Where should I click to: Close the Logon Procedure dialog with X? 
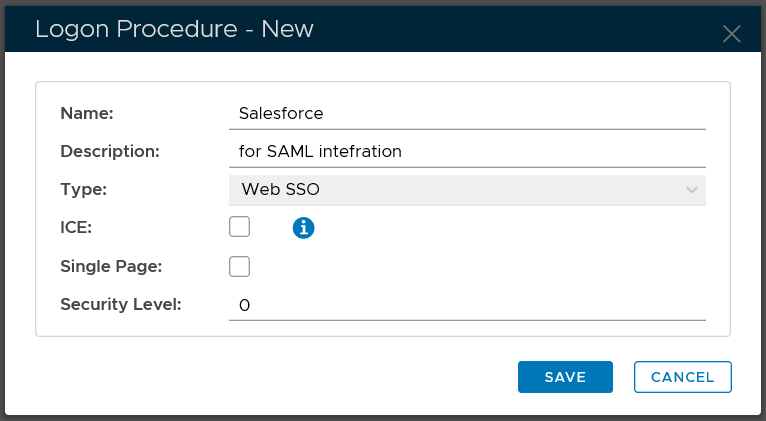coord(731,34)
